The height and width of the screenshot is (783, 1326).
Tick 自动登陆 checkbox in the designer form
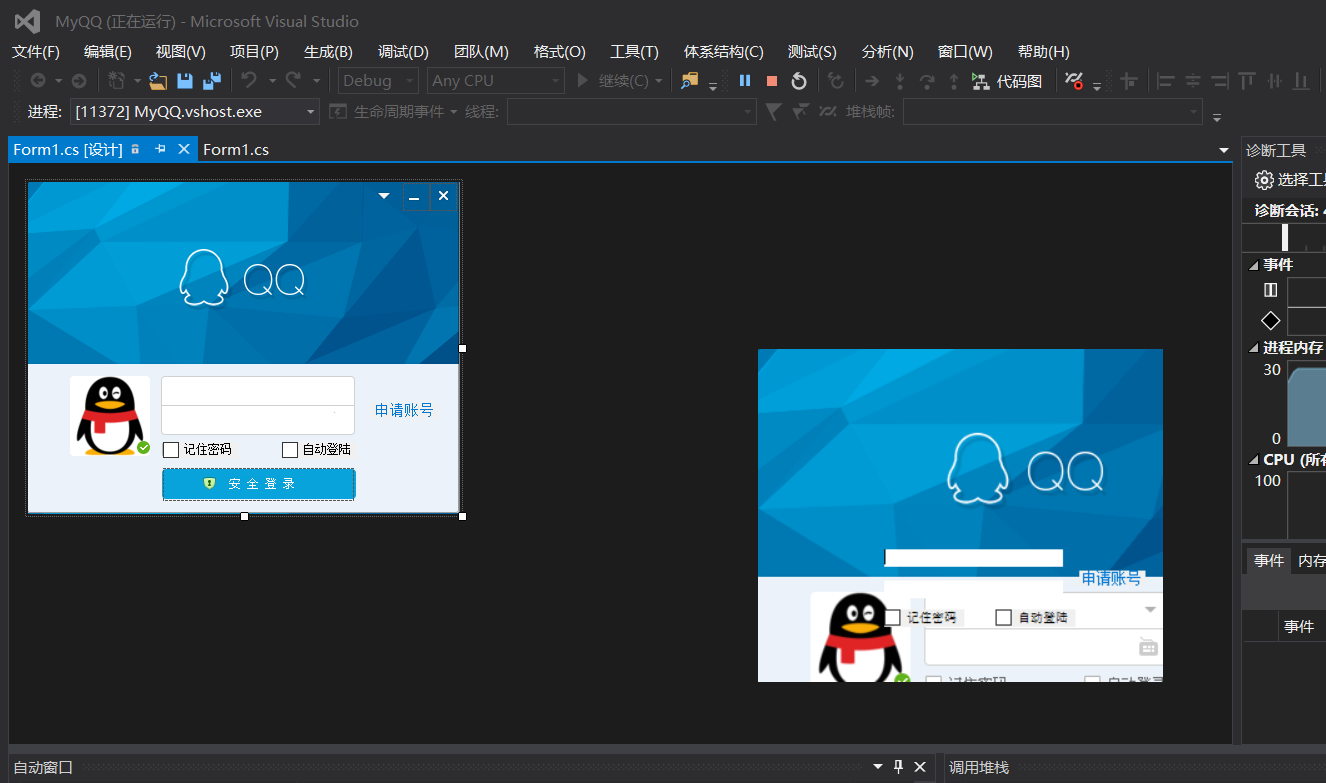(x=290, y=450)
